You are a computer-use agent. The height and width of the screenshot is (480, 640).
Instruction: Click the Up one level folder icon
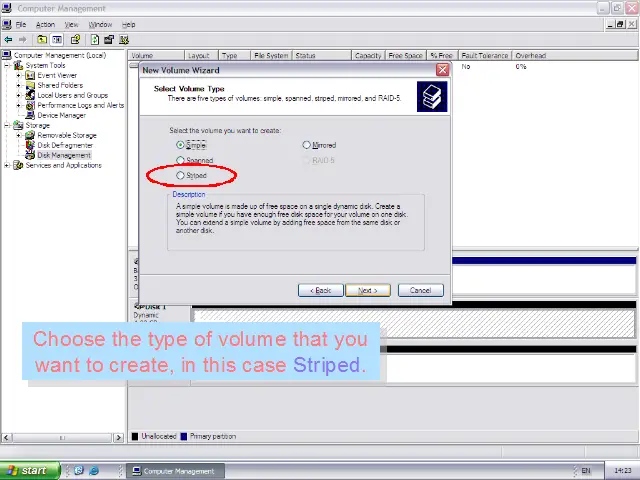coord(42,40)
